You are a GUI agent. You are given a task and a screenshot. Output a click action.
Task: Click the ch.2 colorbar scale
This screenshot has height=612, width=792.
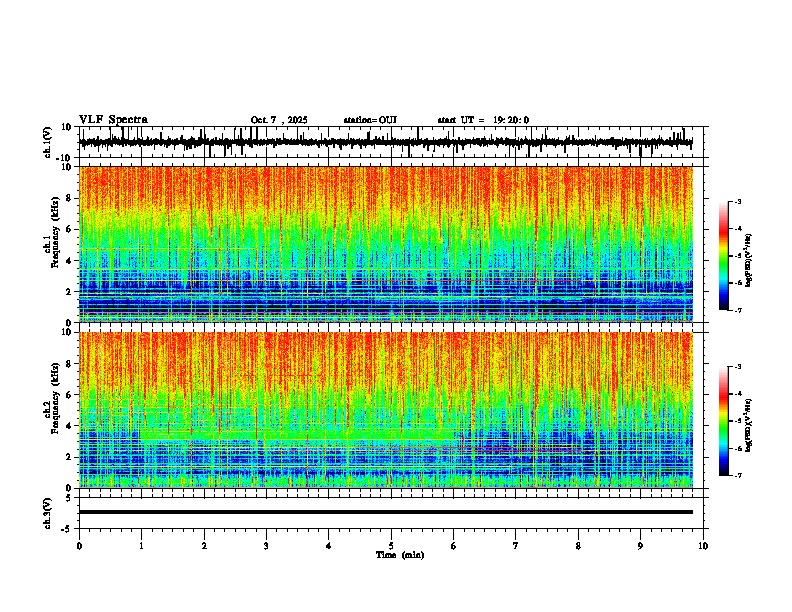pyautogui.click(x=724, y=421)
